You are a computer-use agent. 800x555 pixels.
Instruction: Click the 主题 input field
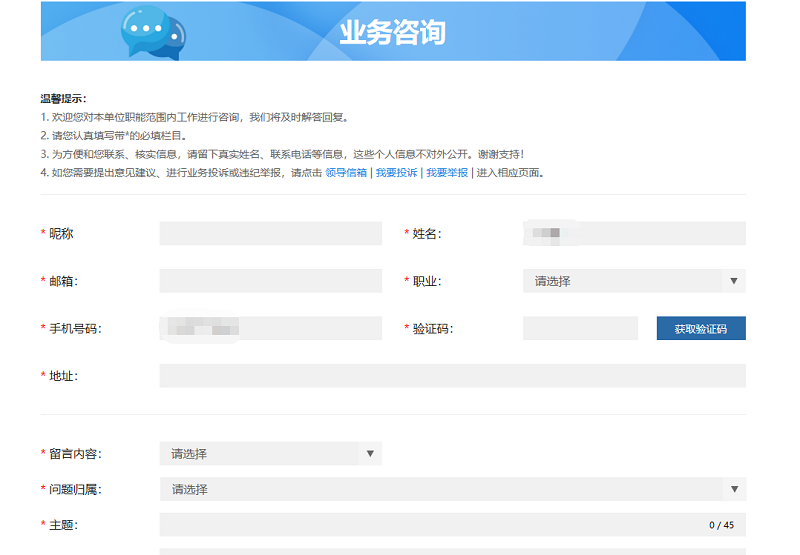point(453,525)
